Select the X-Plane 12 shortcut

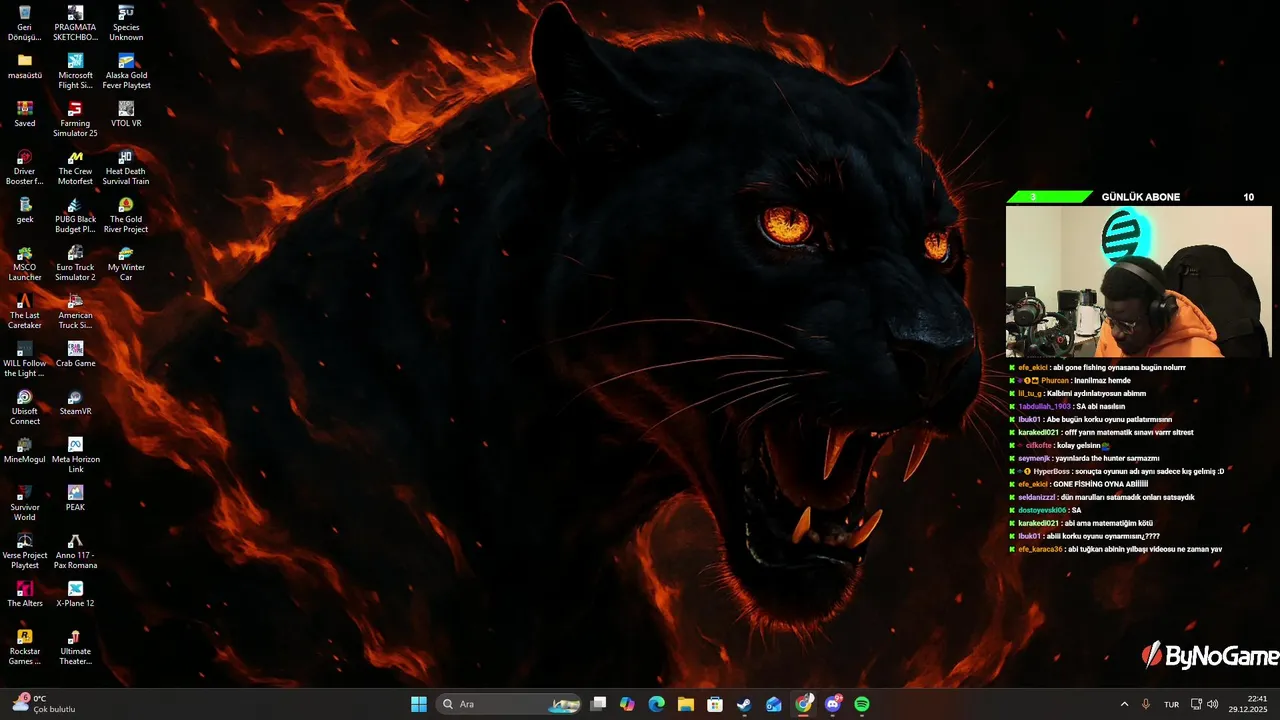click(75, 594)
